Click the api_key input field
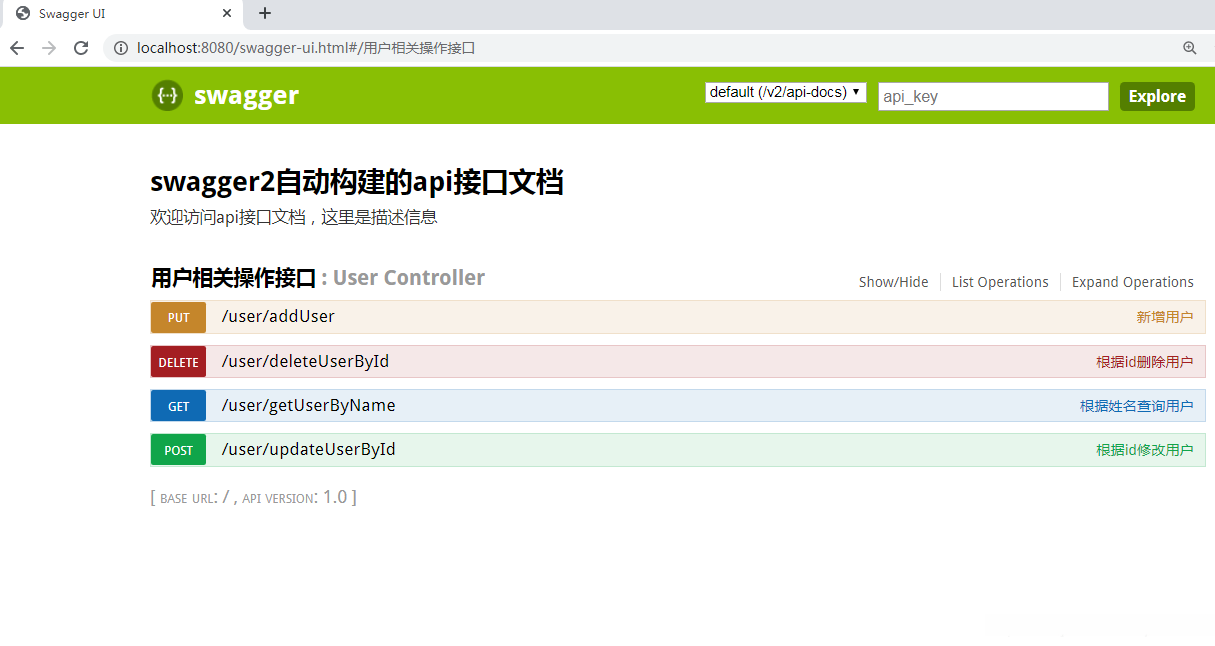Screen dimensions: 1215x646 click(x=993, y=96)
